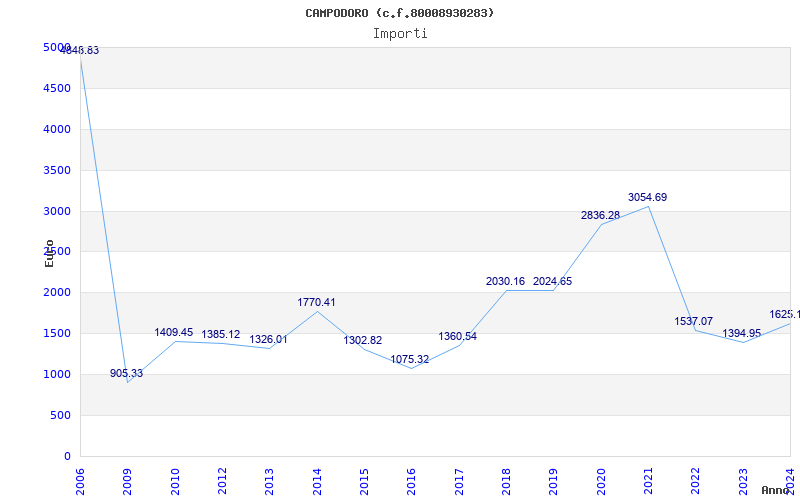Click the Anno x-axis title
Viewport: 800px width, 500px height.
click(776, 490)
